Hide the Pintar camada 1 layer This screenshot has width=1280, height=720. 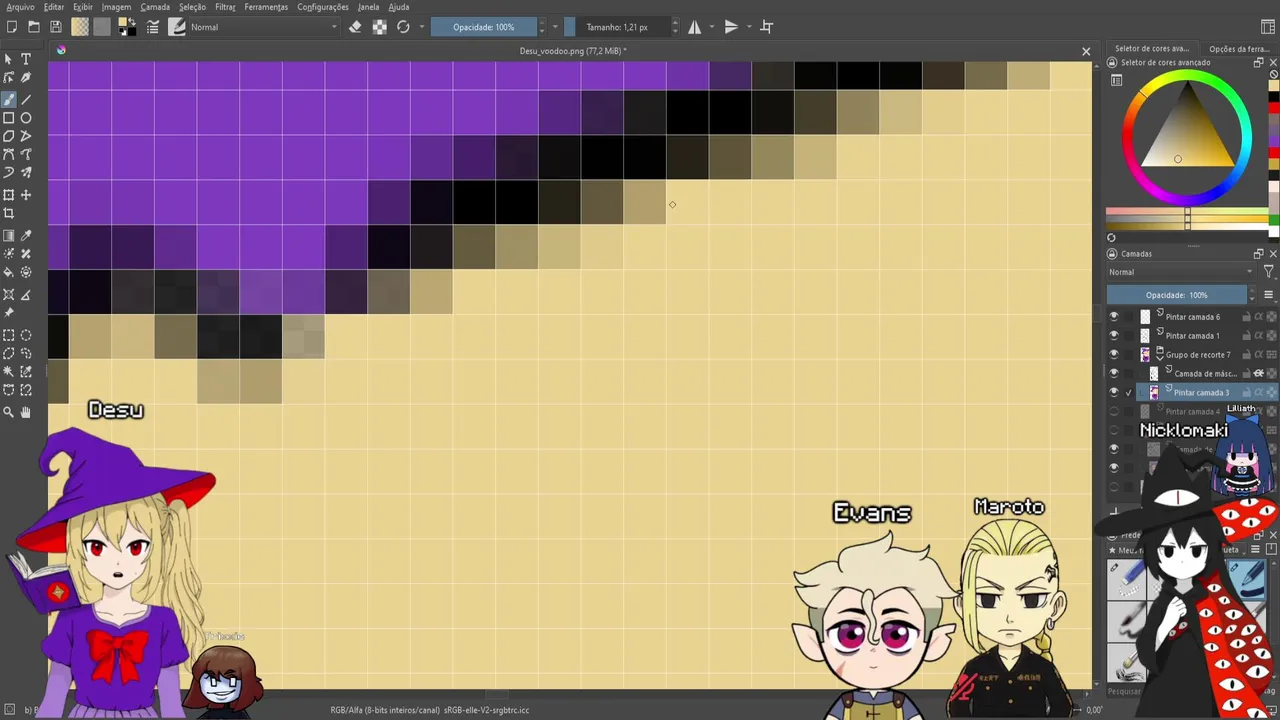1114,336
